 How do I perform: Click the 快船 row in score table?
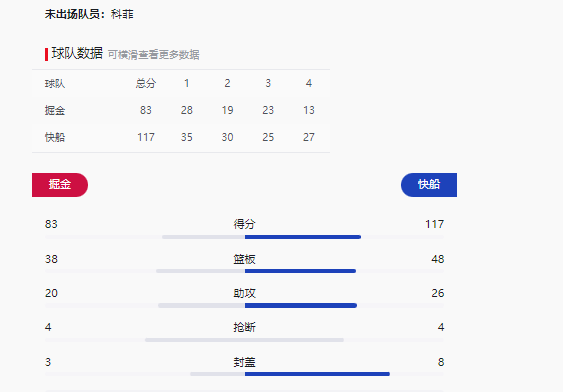pos(181,137)
